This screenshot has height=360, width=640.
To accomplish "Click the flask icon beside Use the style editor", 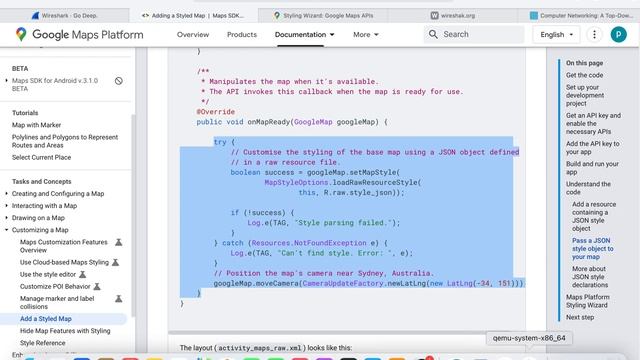I will pyautogui.click(x=82, y=275).
